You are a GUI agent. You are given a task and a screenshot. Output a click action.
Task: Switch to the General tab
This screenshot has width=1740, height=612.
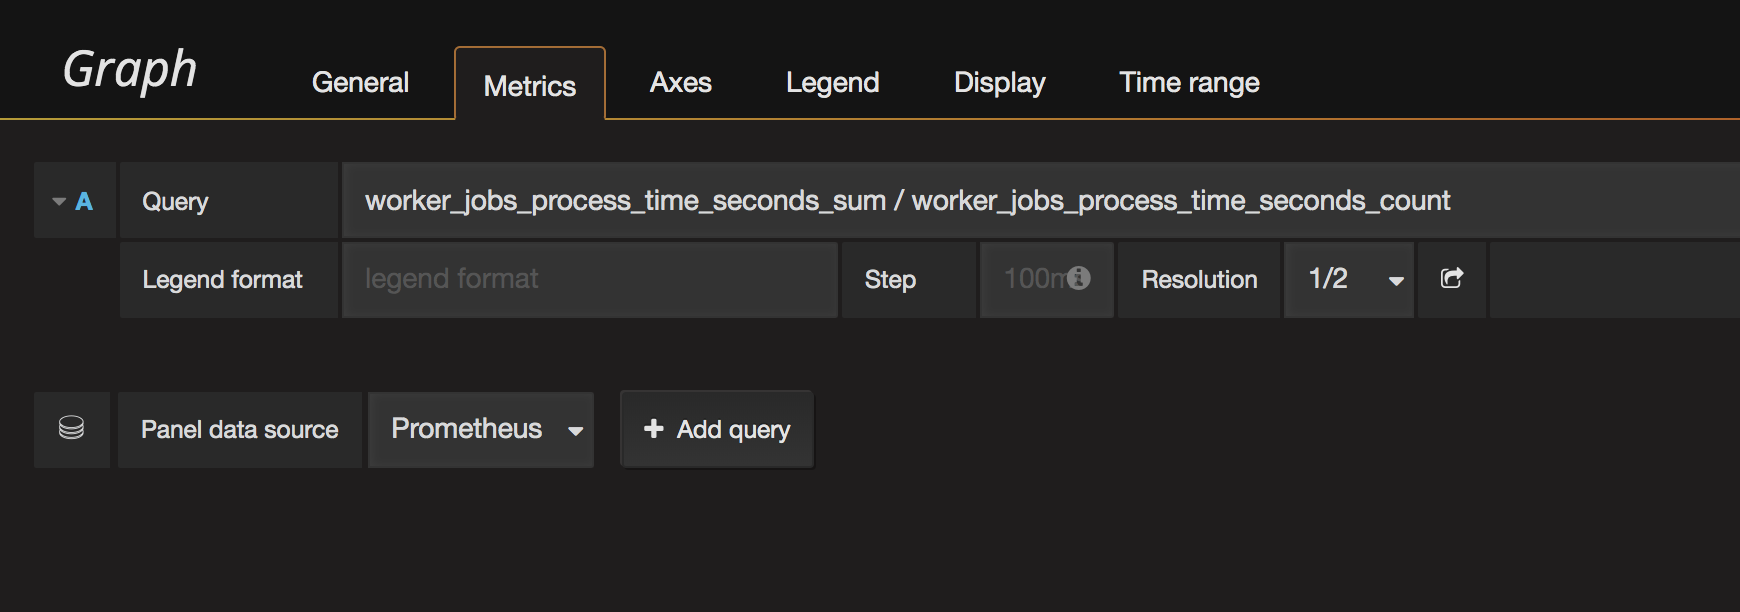360,82
